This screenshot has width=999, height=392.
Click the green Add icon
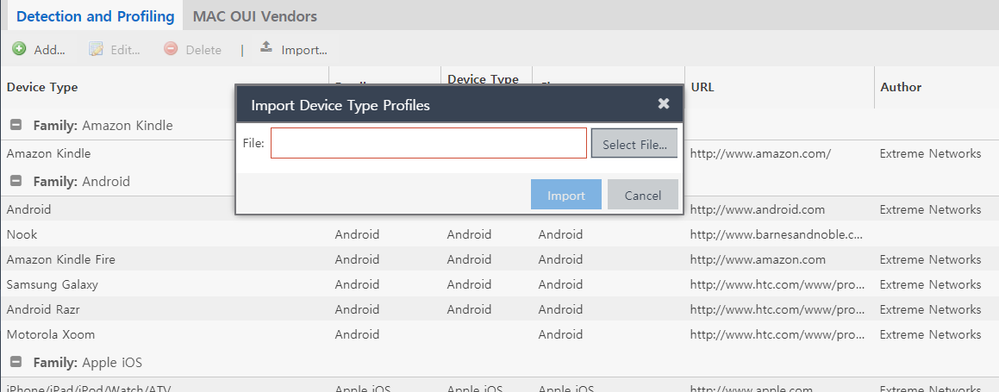pos(19,48)
